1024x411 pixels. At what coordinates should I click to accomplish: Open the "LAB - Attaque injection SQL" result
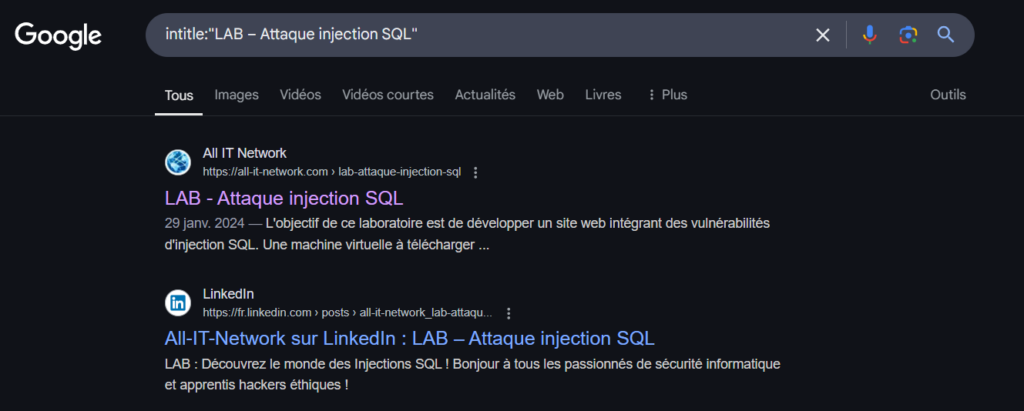click(x=284, y=197)
